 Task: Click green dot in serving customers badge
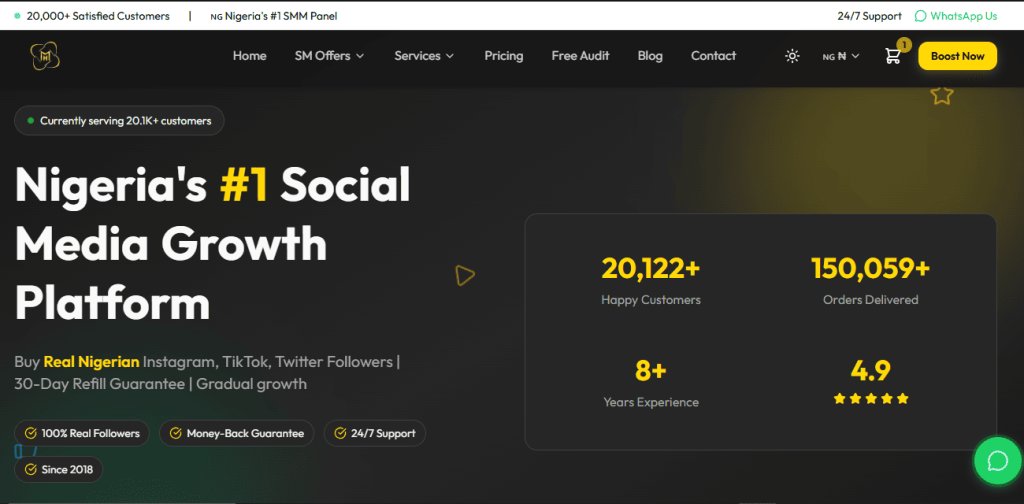31,121
